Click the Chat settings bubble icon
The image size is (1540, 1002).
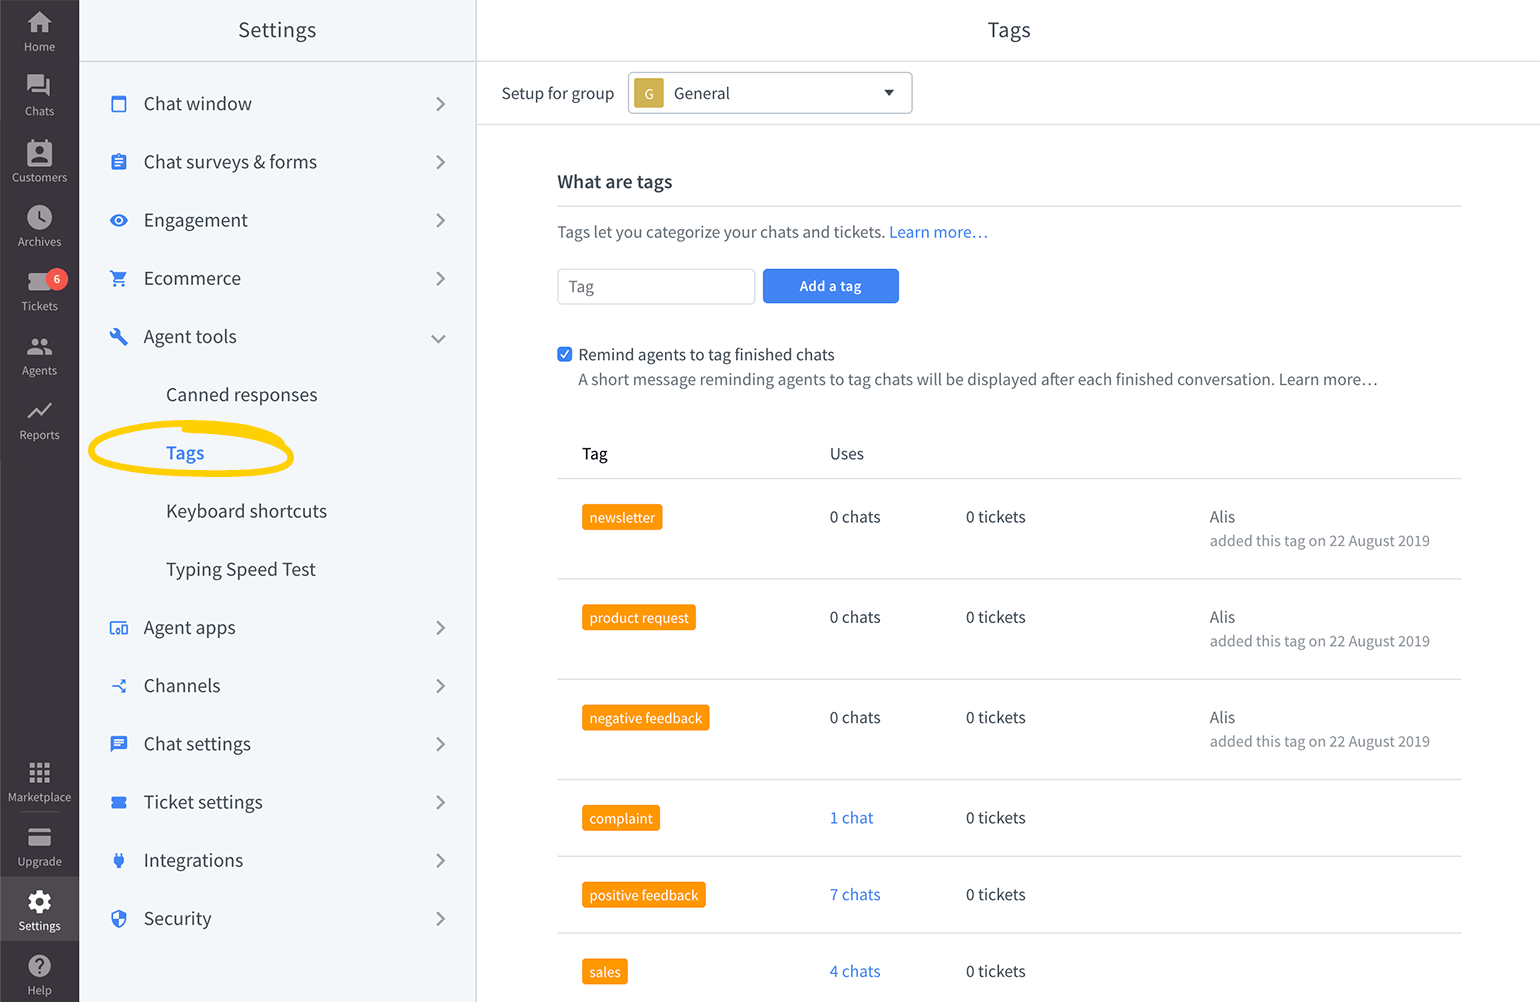[x=119, y=744]
